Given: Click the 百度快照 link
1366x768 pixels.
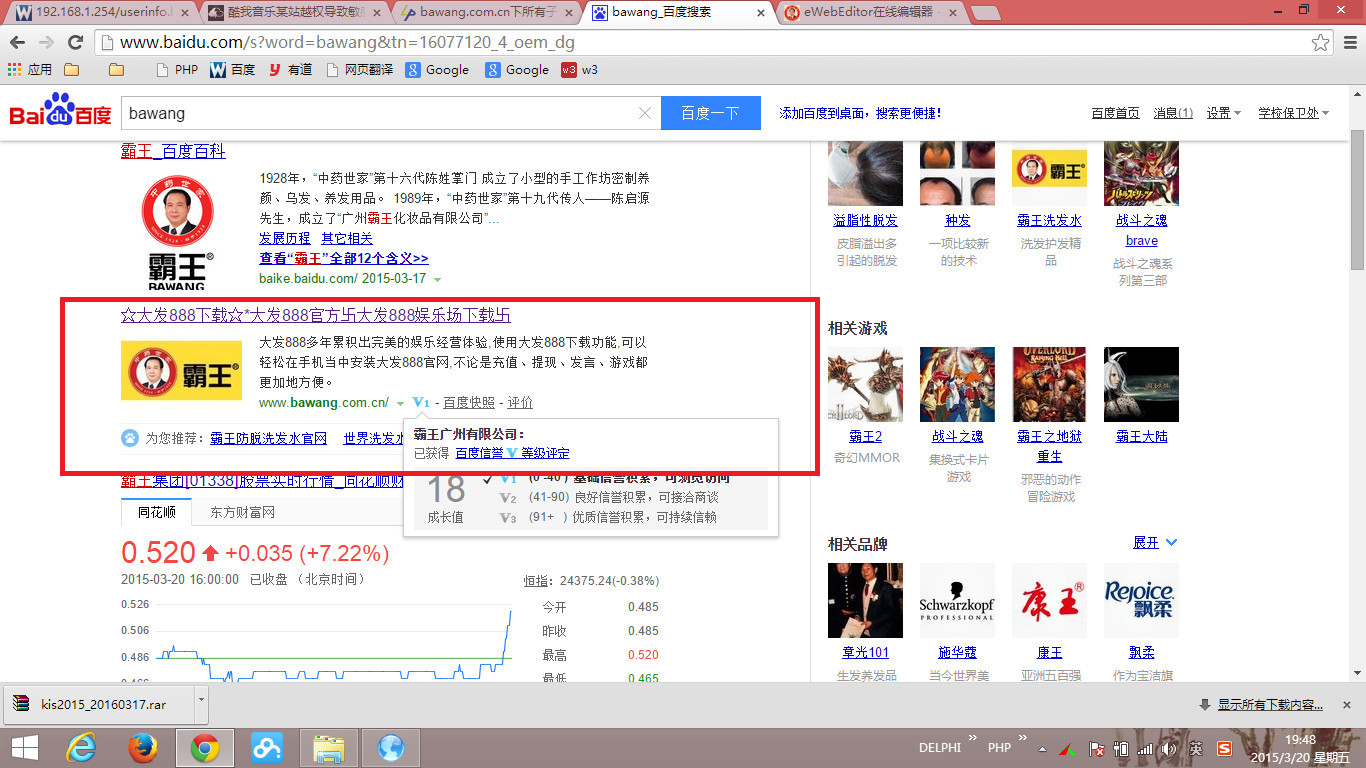Looking at the screenshot, I should [x=469, y=402].
